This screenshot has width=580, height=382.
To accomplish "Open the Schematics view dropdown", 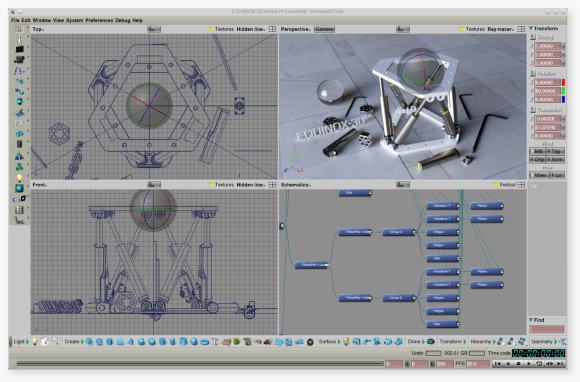I will (x=296, y=184).
